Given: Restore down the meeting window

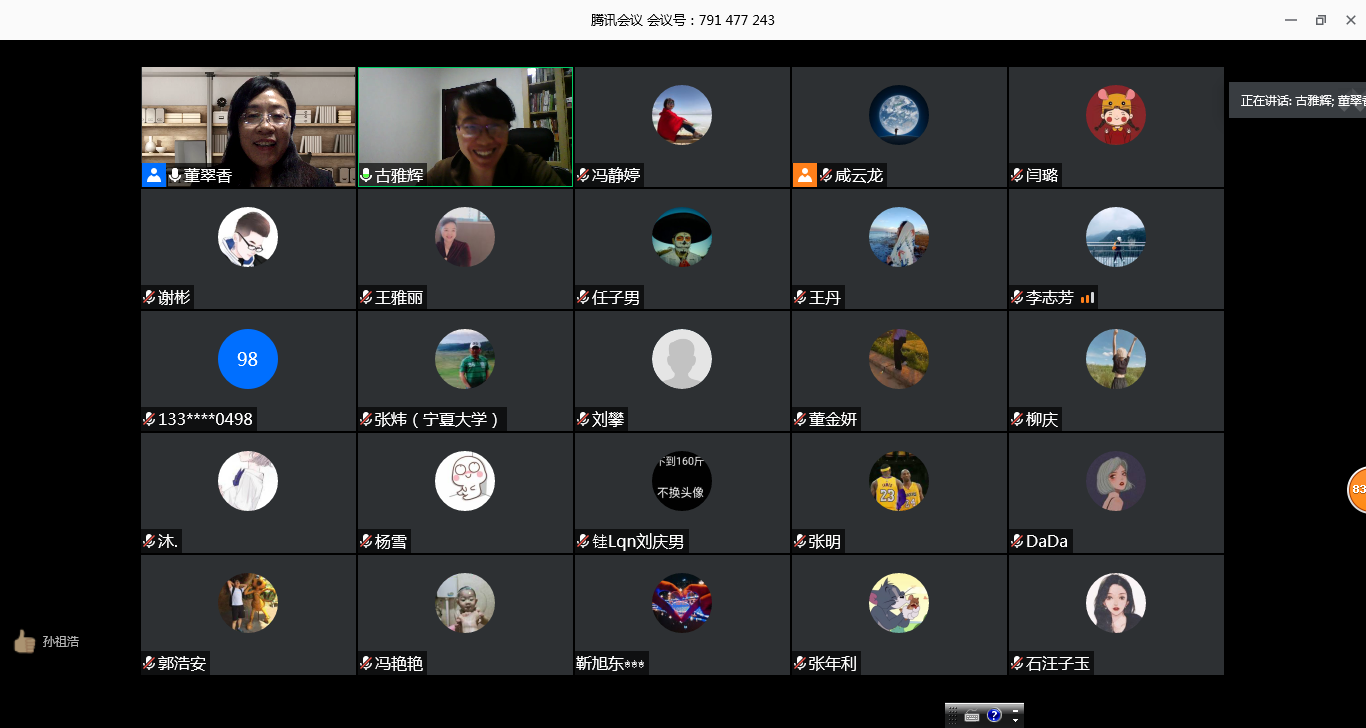Looking at the screenshot, I should point(1320,20).
